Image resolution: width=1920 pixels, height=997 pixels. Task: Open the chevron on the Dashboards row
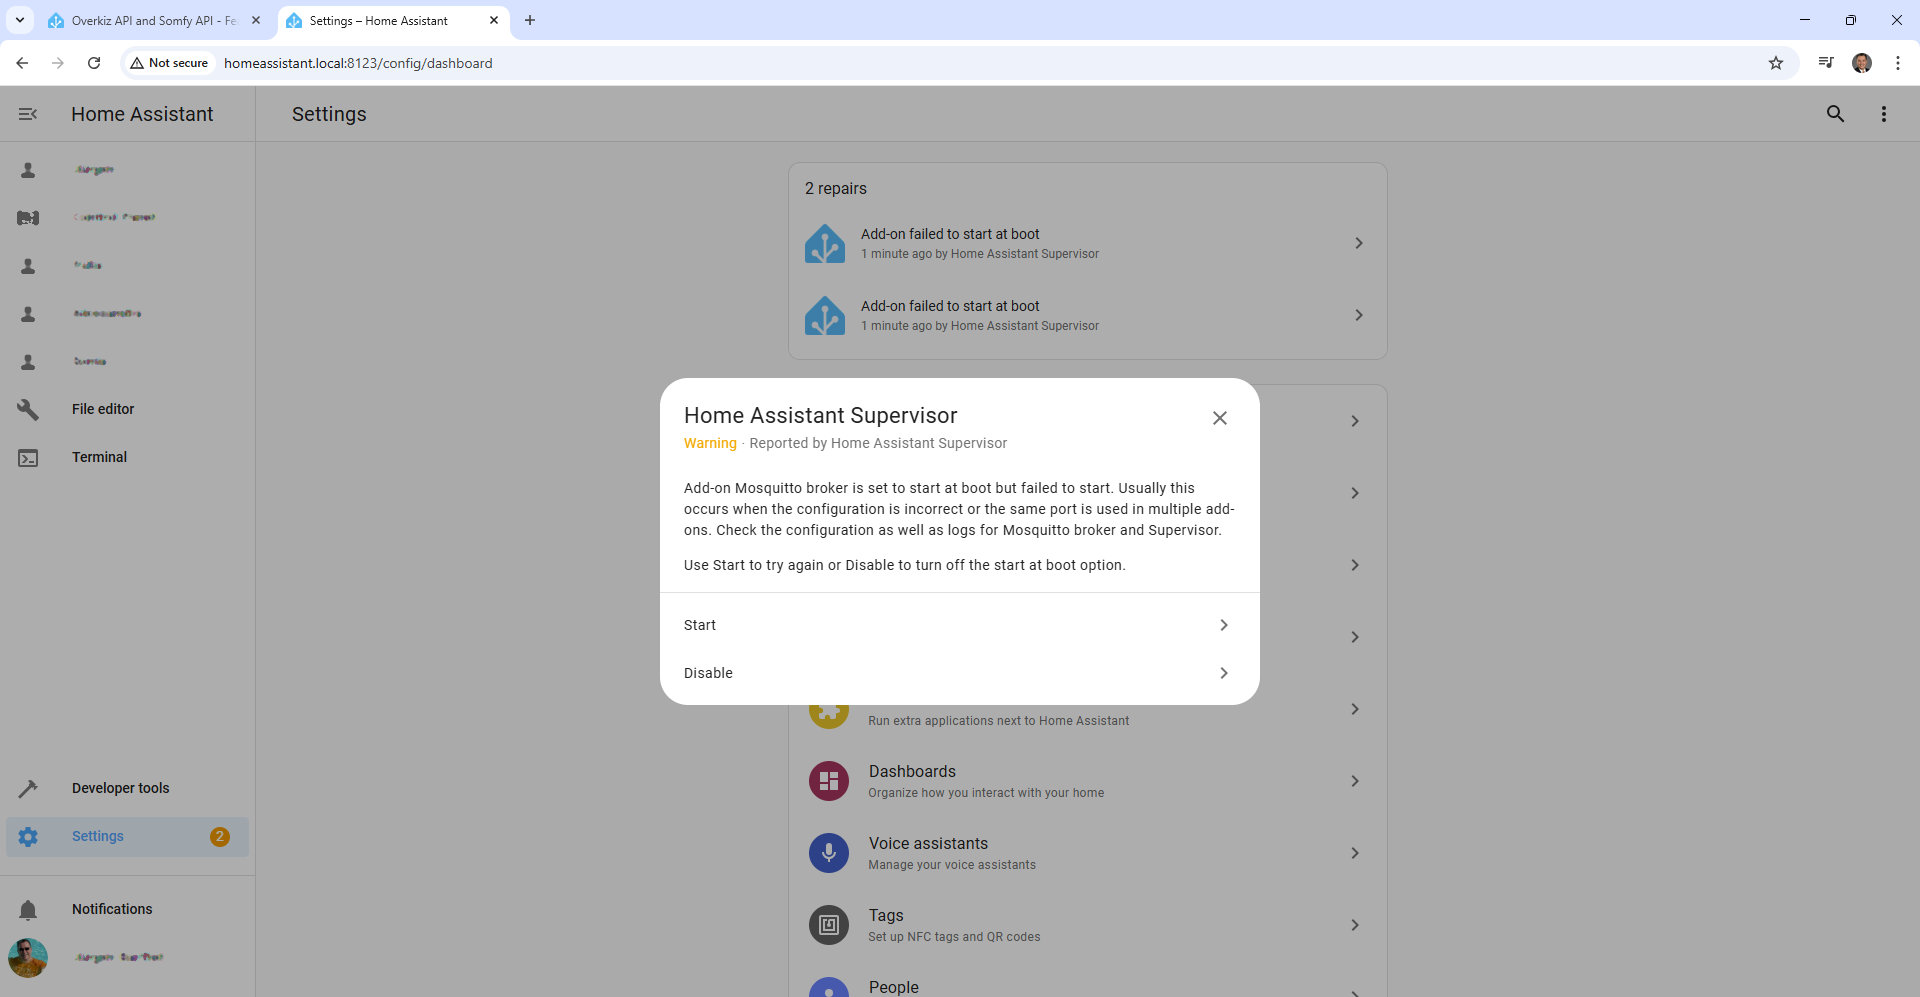pos(1354,781)
